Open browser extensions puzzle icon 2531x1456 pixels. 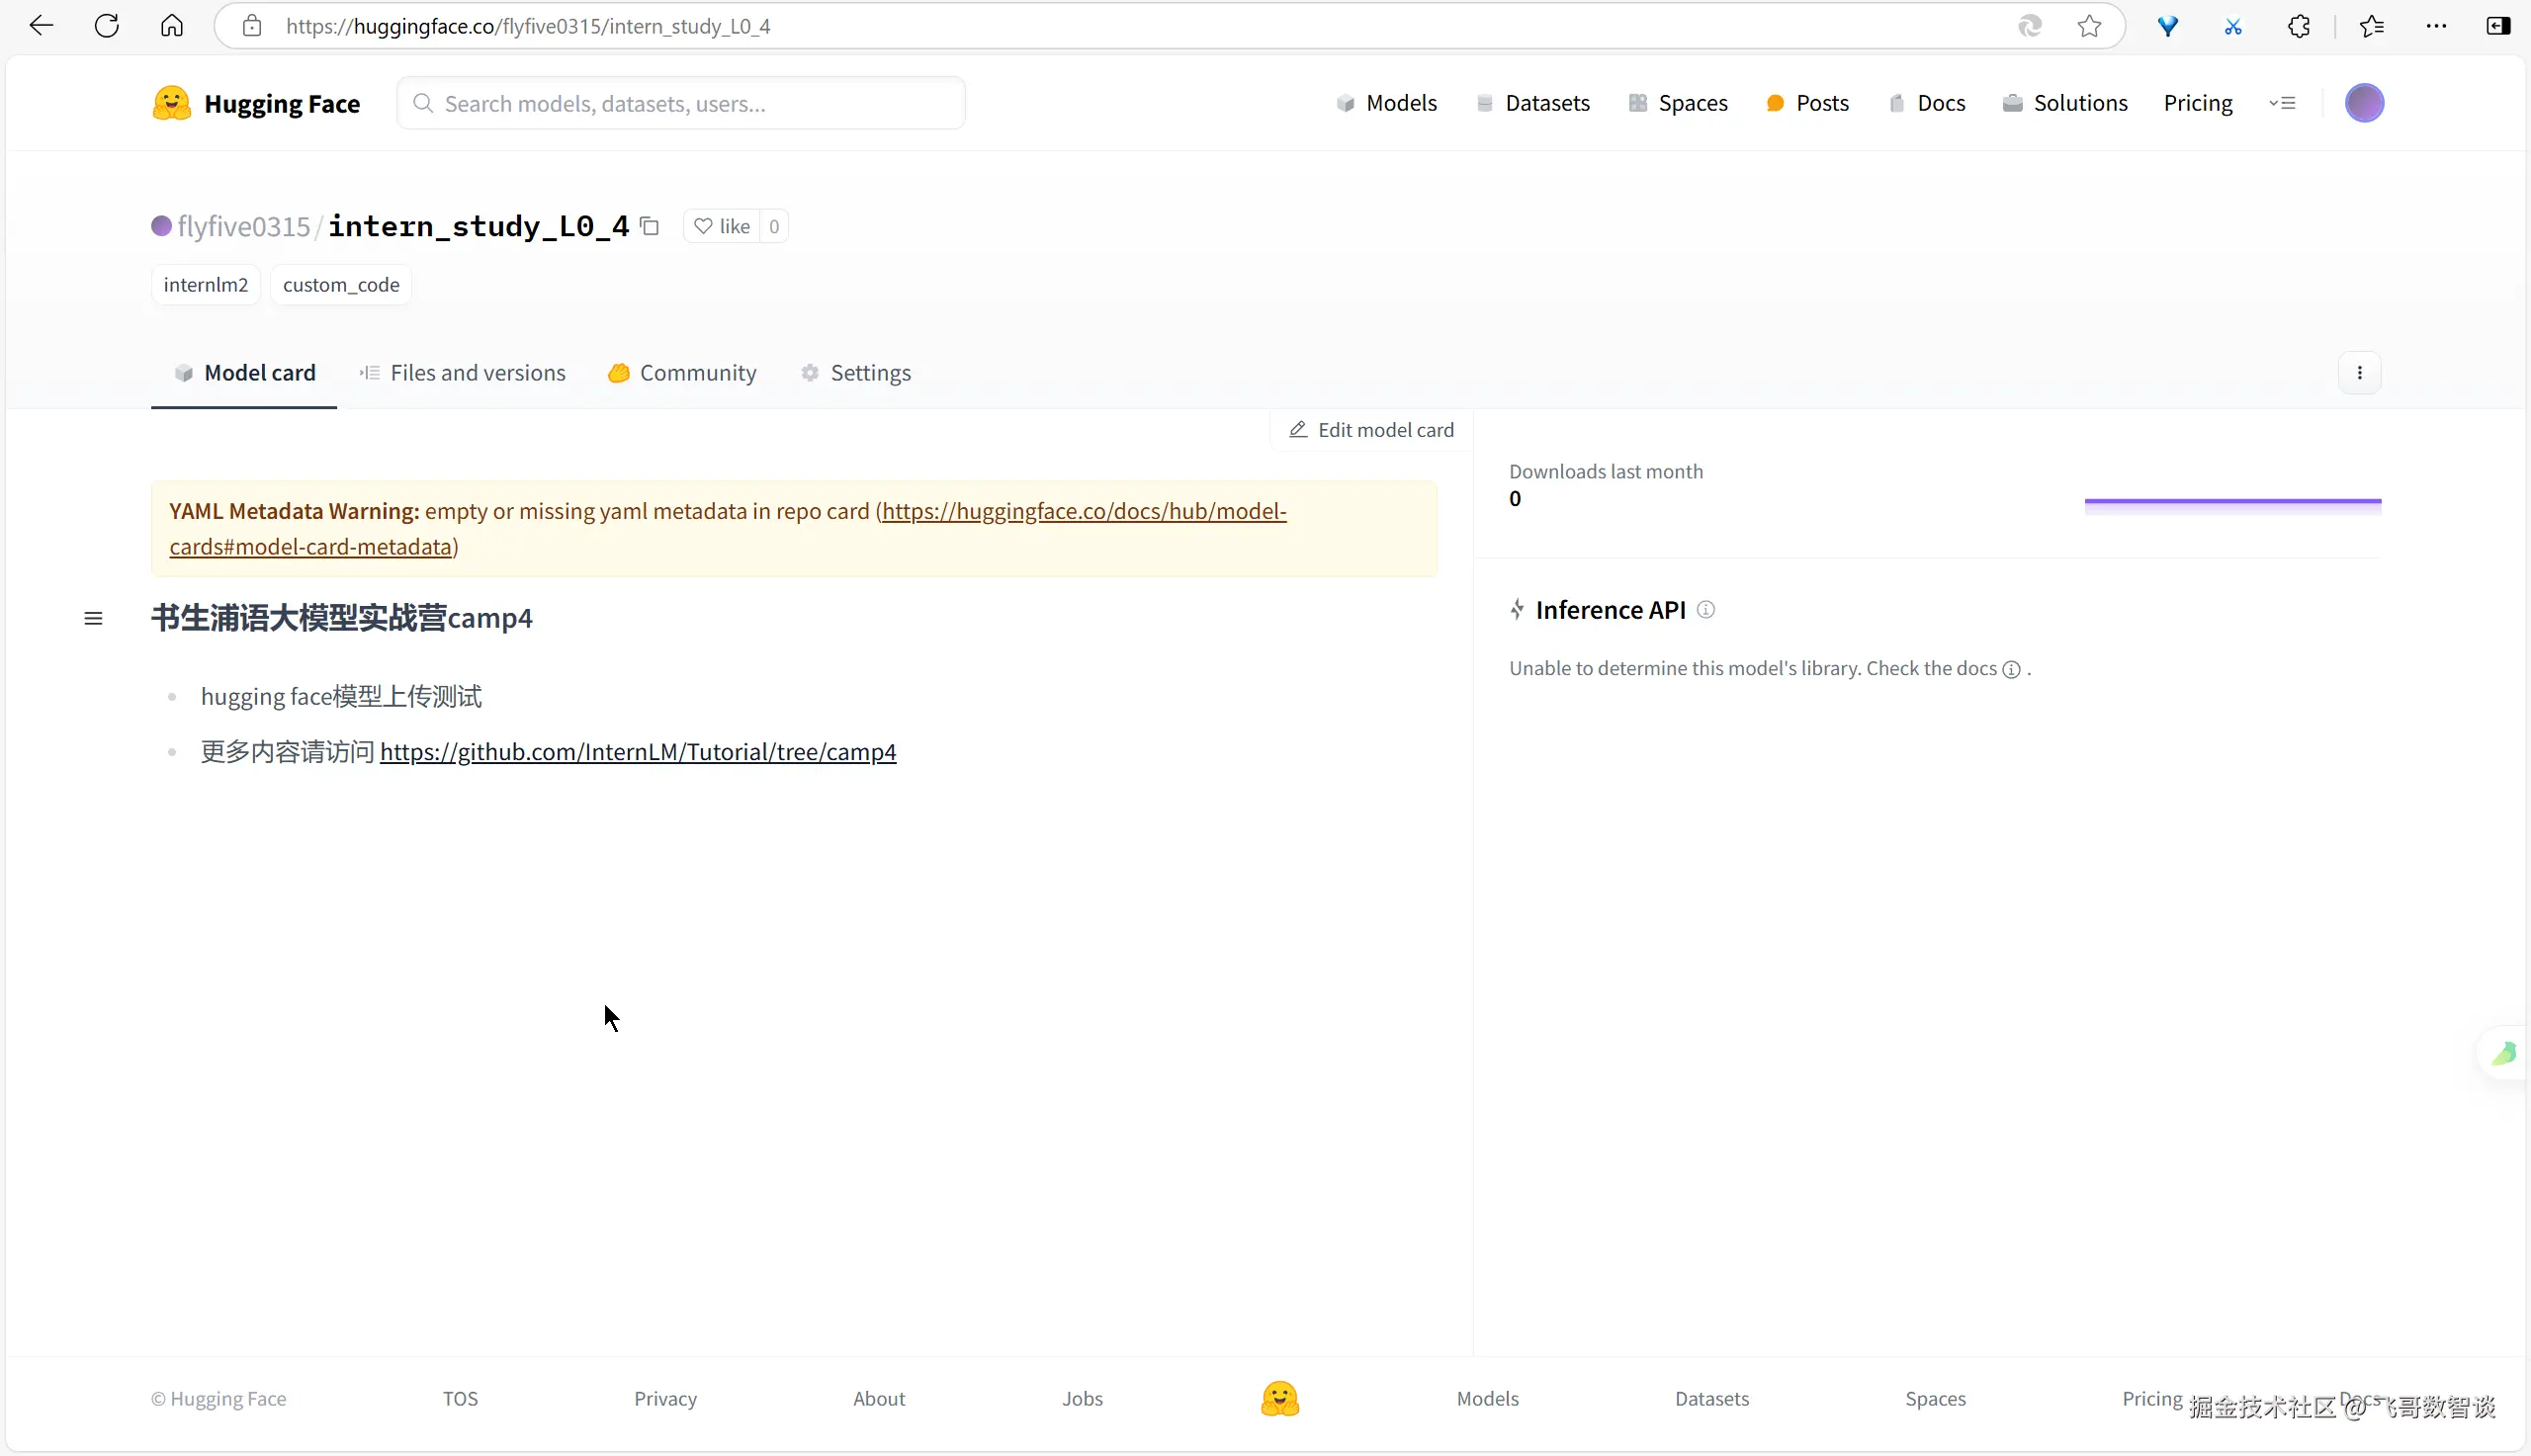pos(2299,26)
